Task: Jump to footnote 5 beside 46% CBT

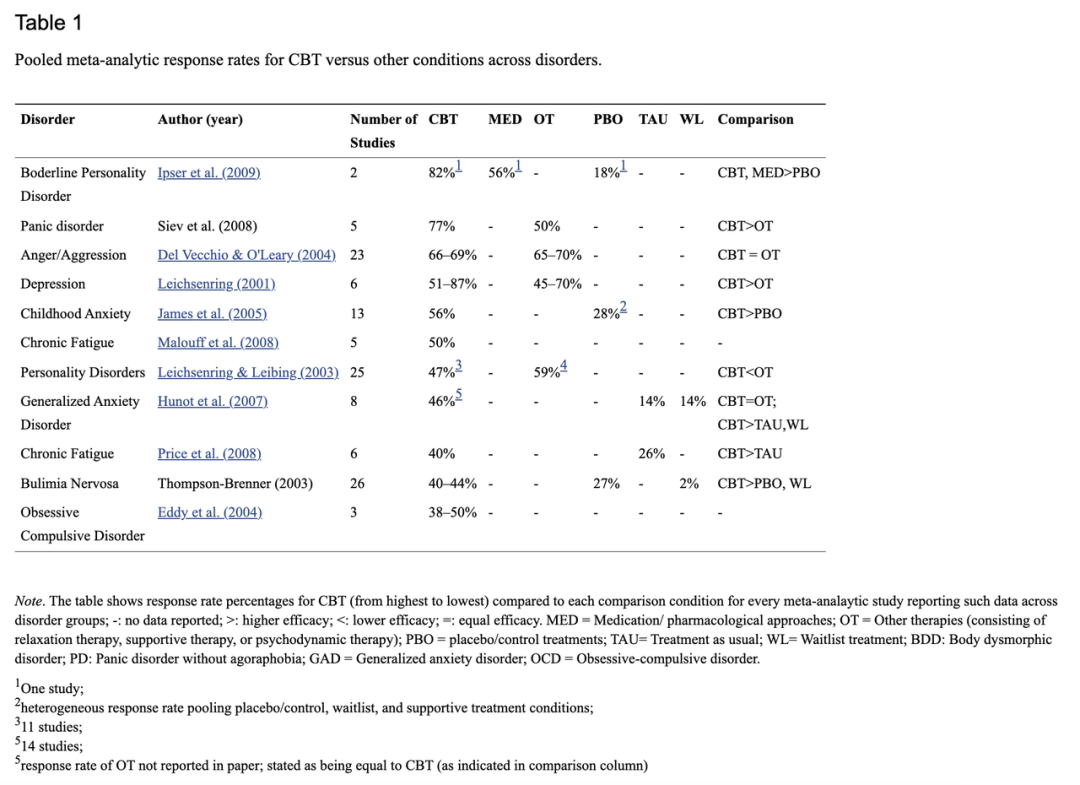Action: [x=459, y=395]
